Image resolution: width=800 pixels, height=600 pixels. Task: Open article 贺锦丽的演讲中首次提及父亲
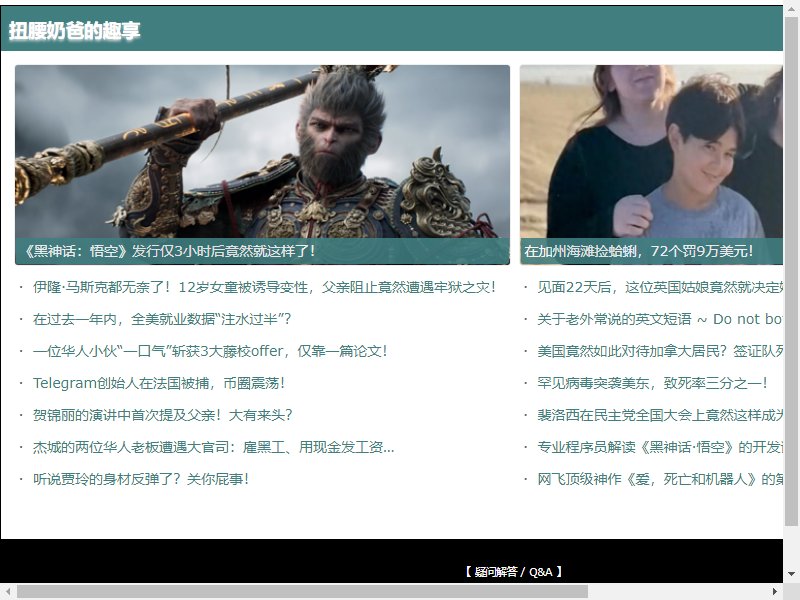(x=162, y=415)
